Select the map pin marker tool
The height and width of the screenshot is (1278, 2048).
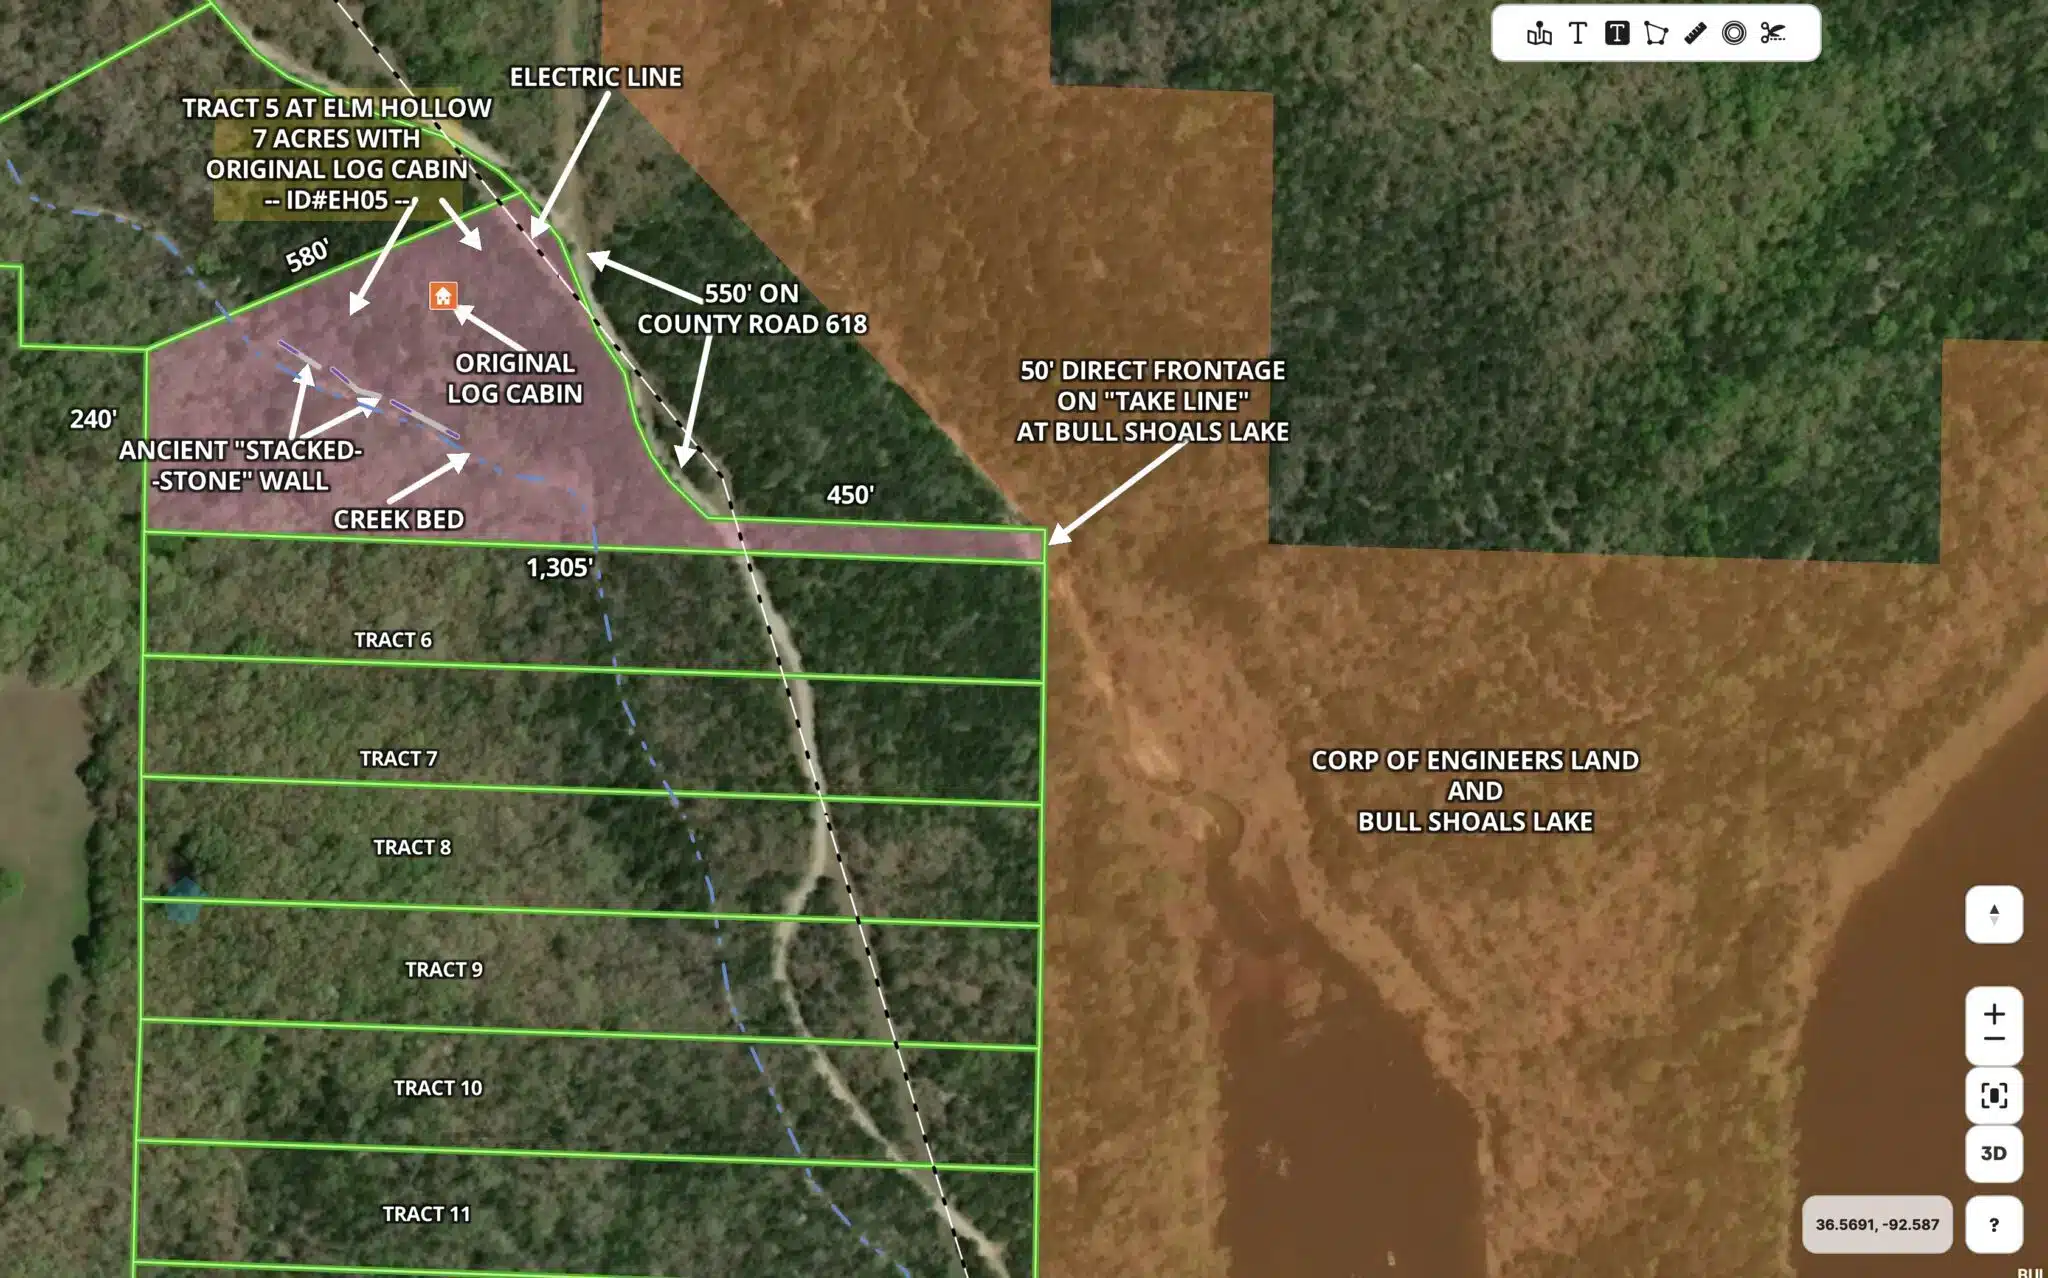click(1539, 33)
